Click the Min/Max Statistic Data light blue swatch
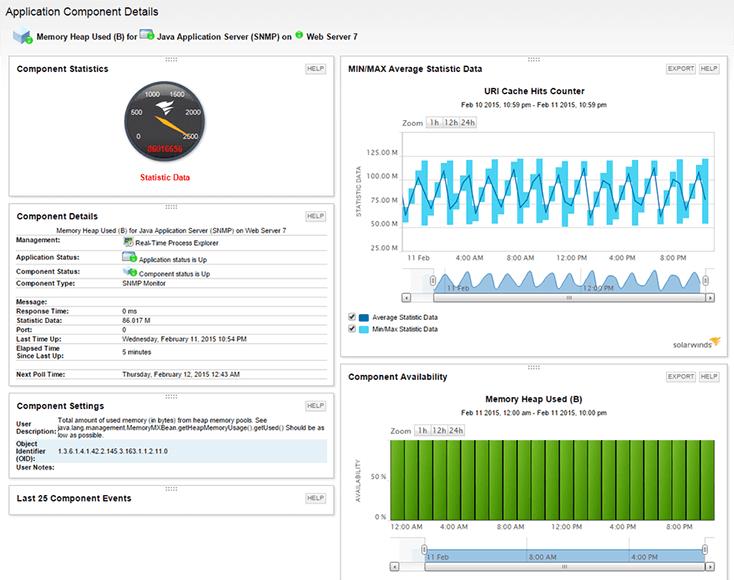The height and width of the screenshot is (580, 734). point(364,329)
